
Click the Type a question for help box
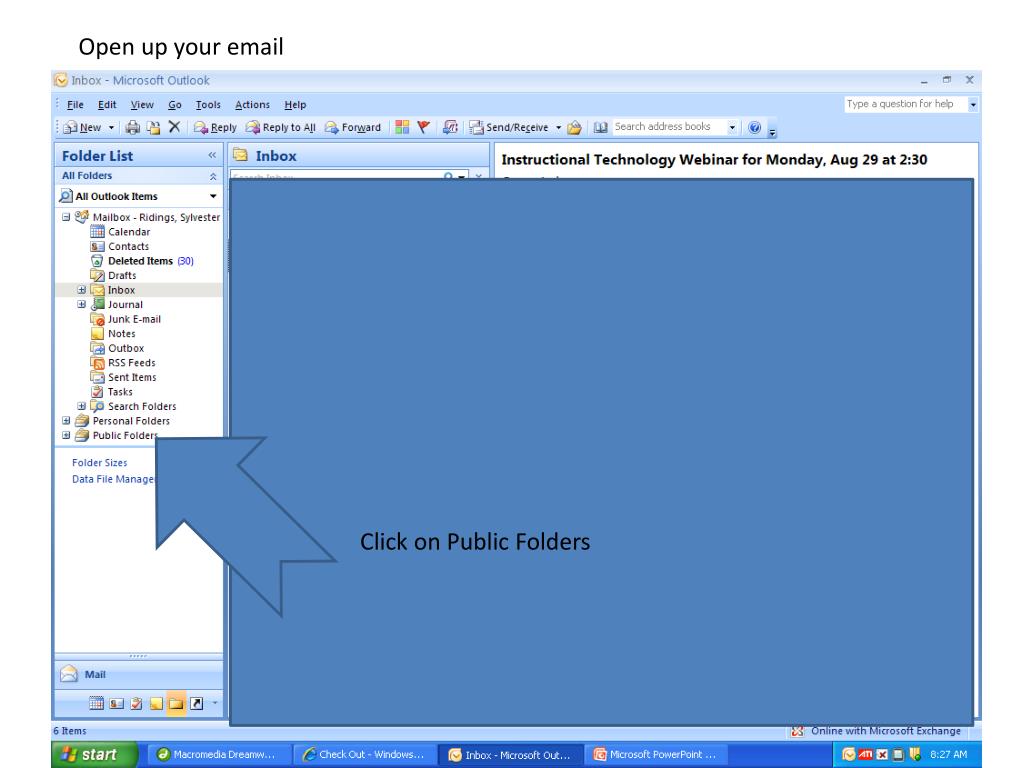905,104
